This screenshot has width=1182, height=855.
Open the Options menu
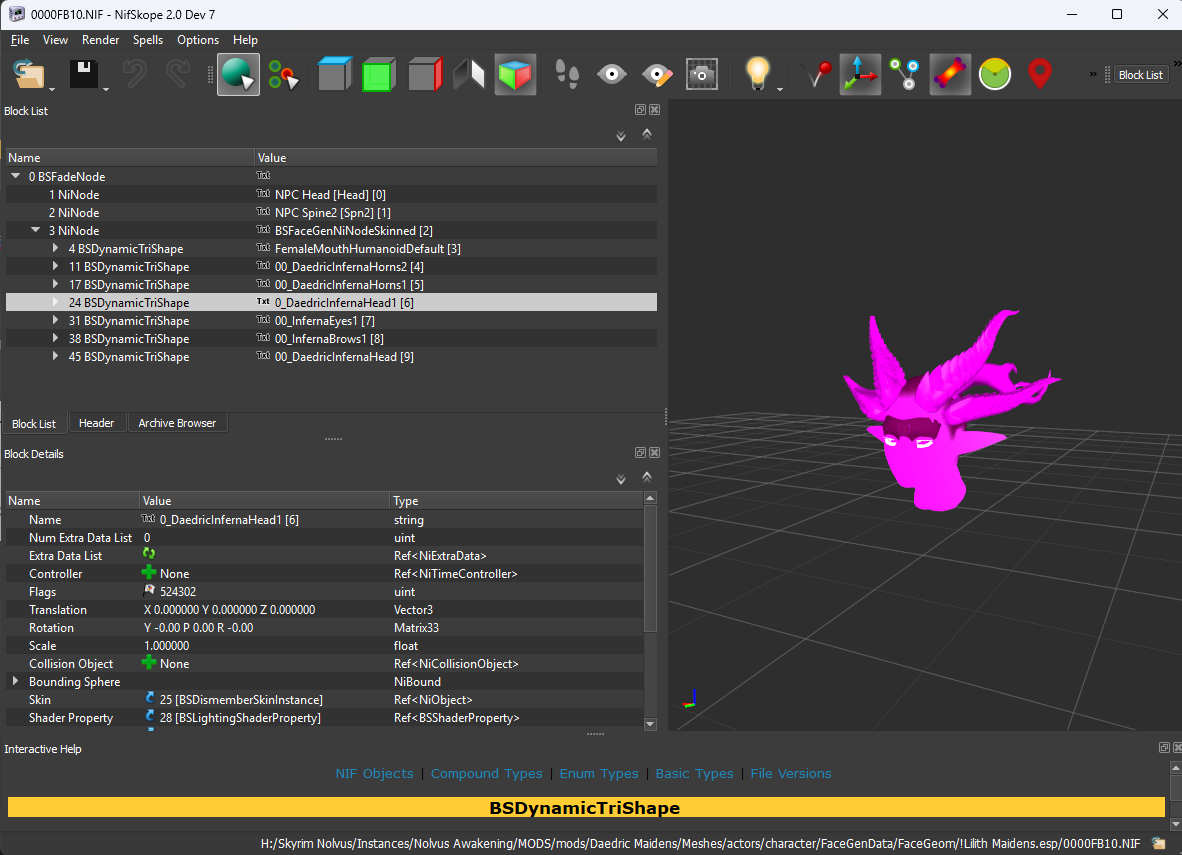[198, 40]
